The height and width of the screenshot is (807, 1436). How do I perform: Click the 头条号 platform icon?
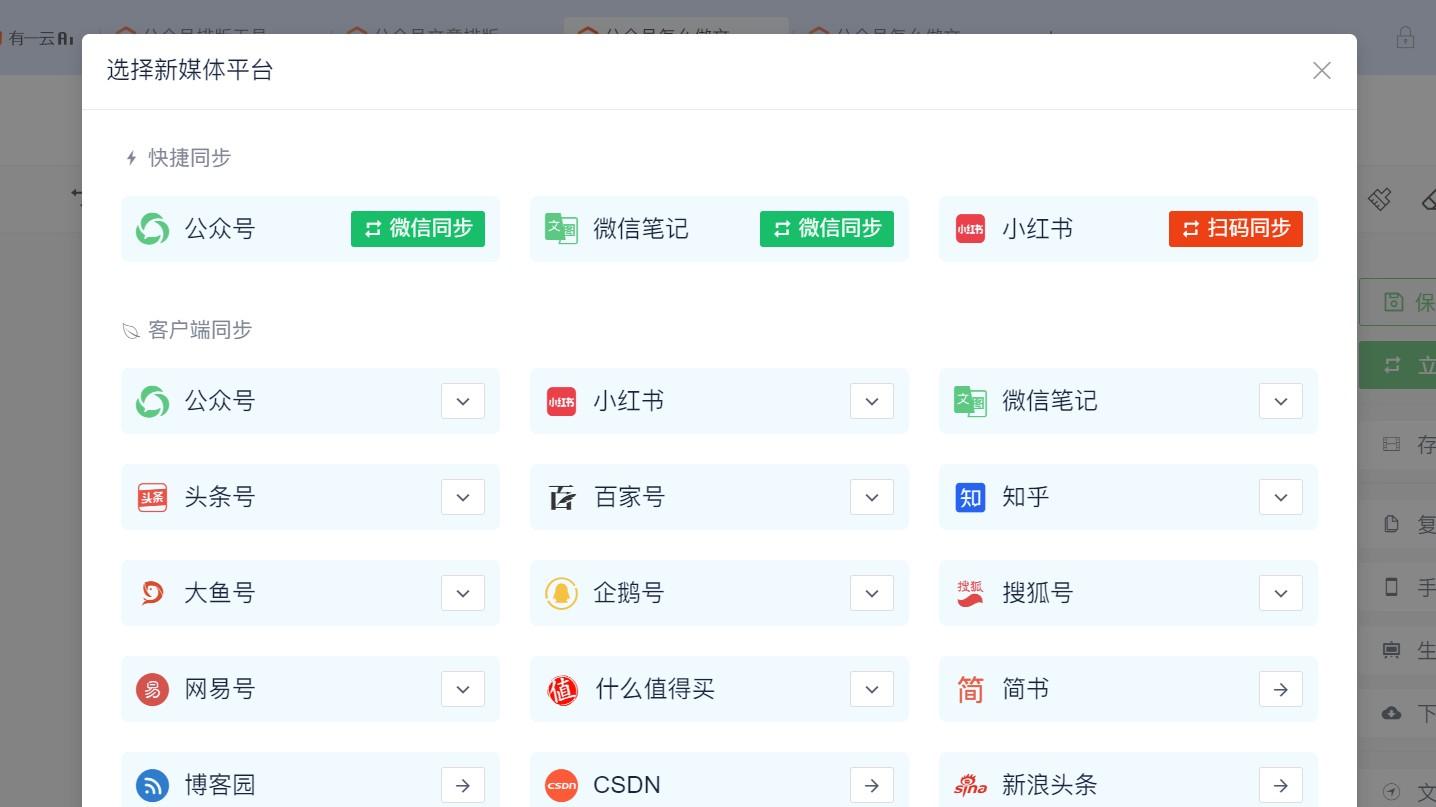pyautogui.click(x=152, y=497)
